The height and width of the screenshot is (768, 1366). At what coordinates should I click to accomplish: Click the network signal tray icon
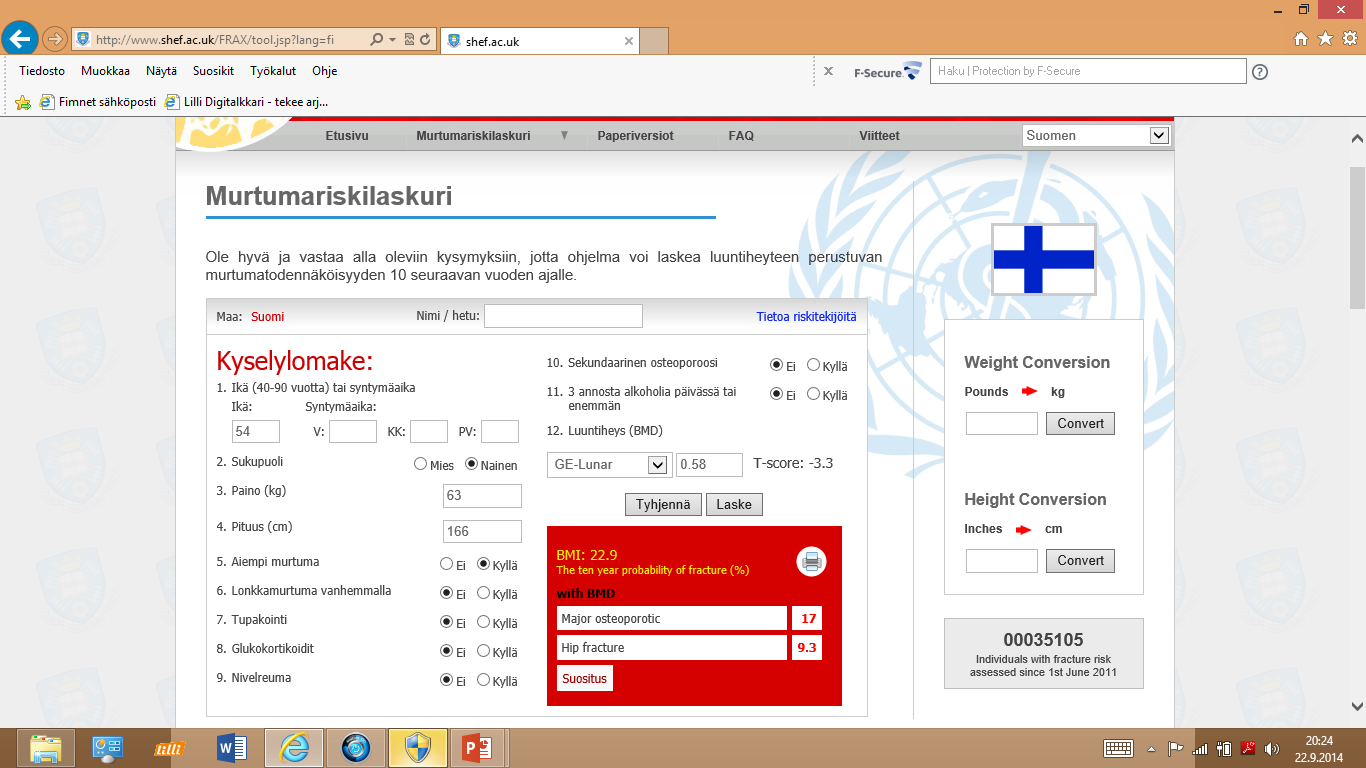(x=1200, y=748)
